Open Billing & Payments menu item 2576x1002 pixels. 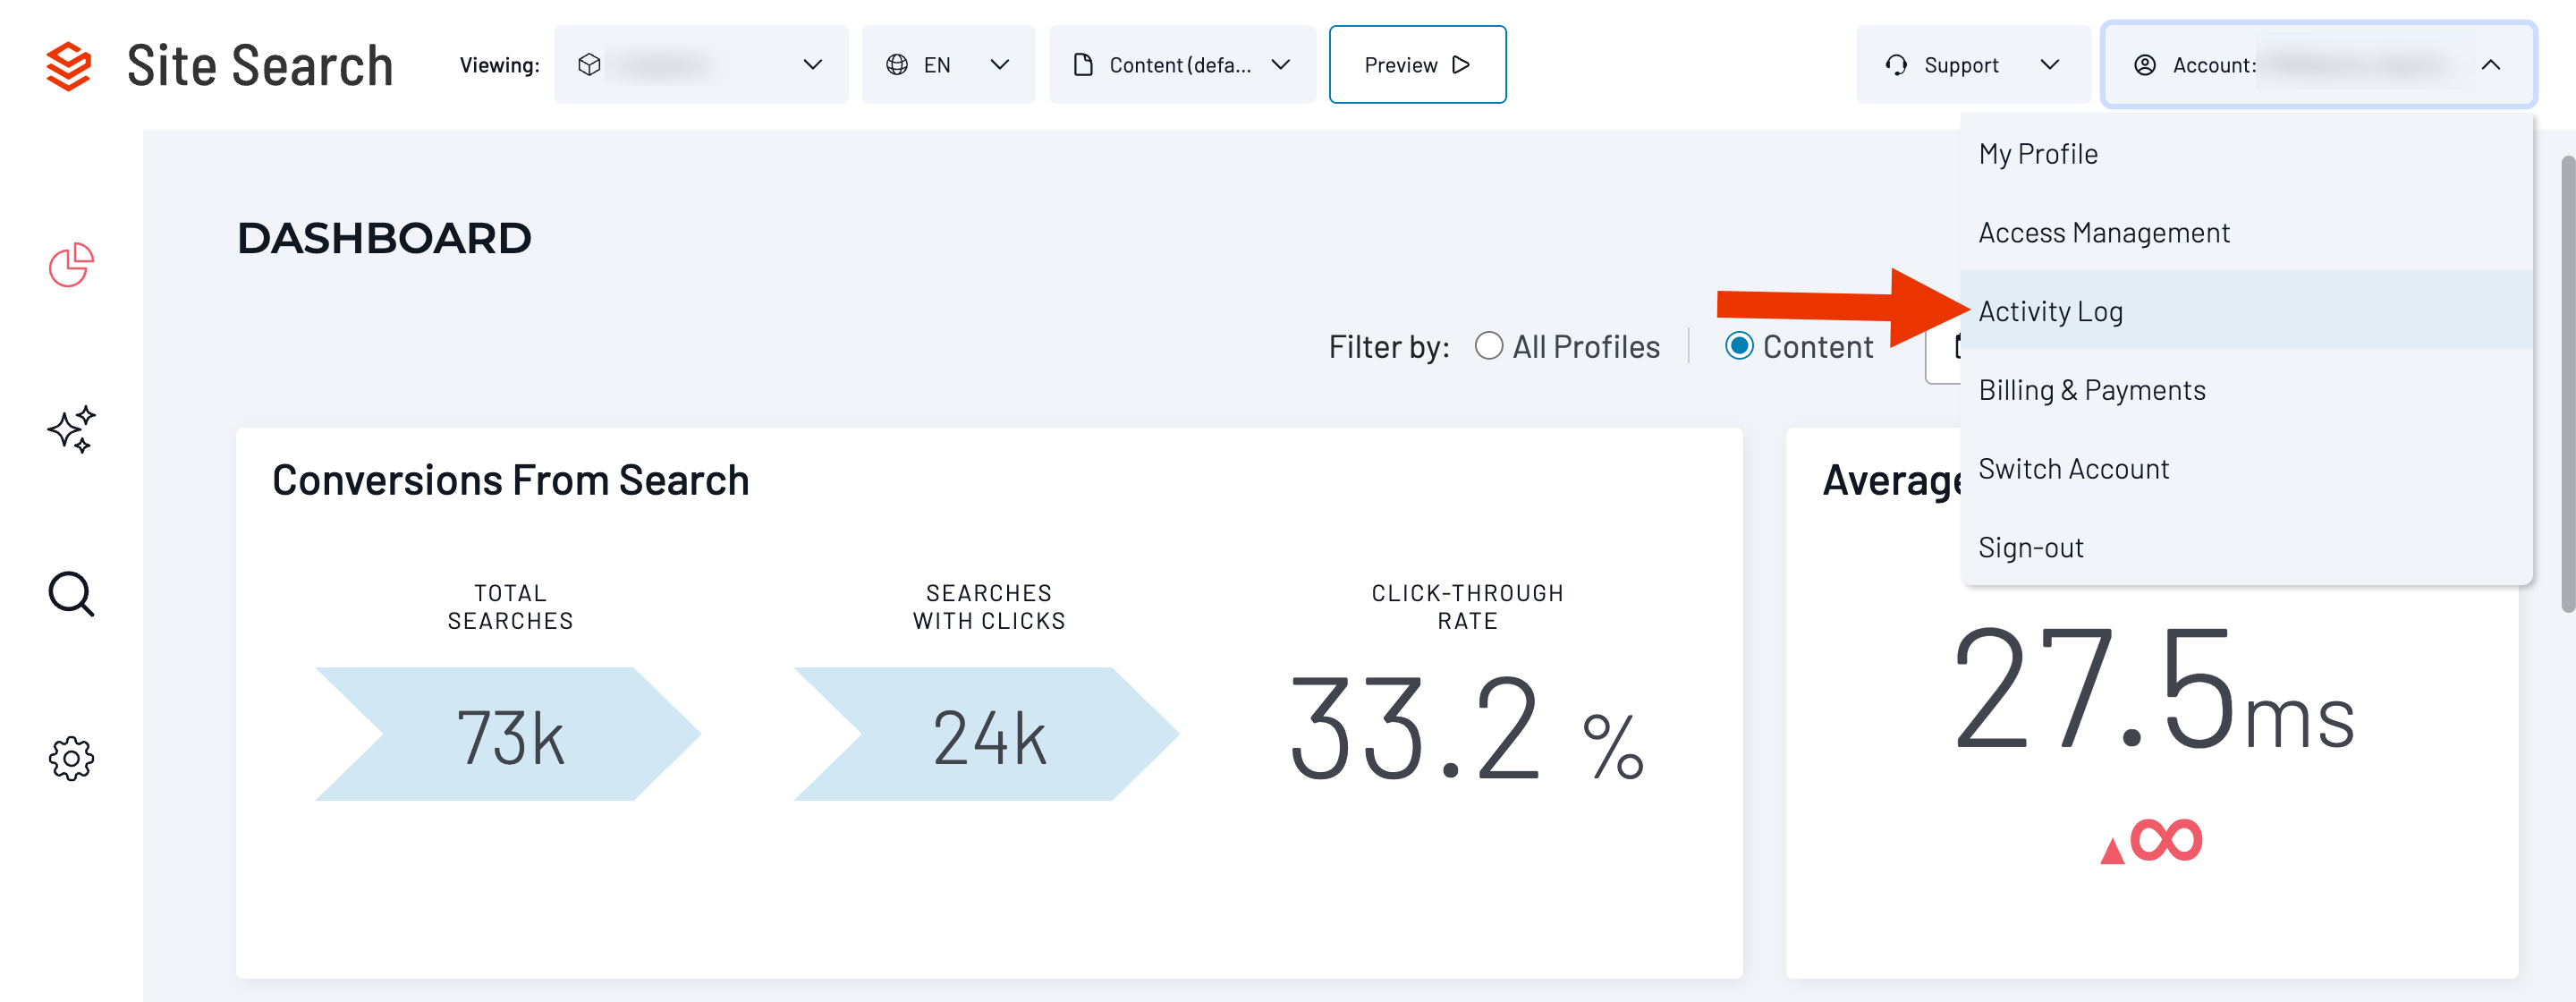tap(2246, 390)
